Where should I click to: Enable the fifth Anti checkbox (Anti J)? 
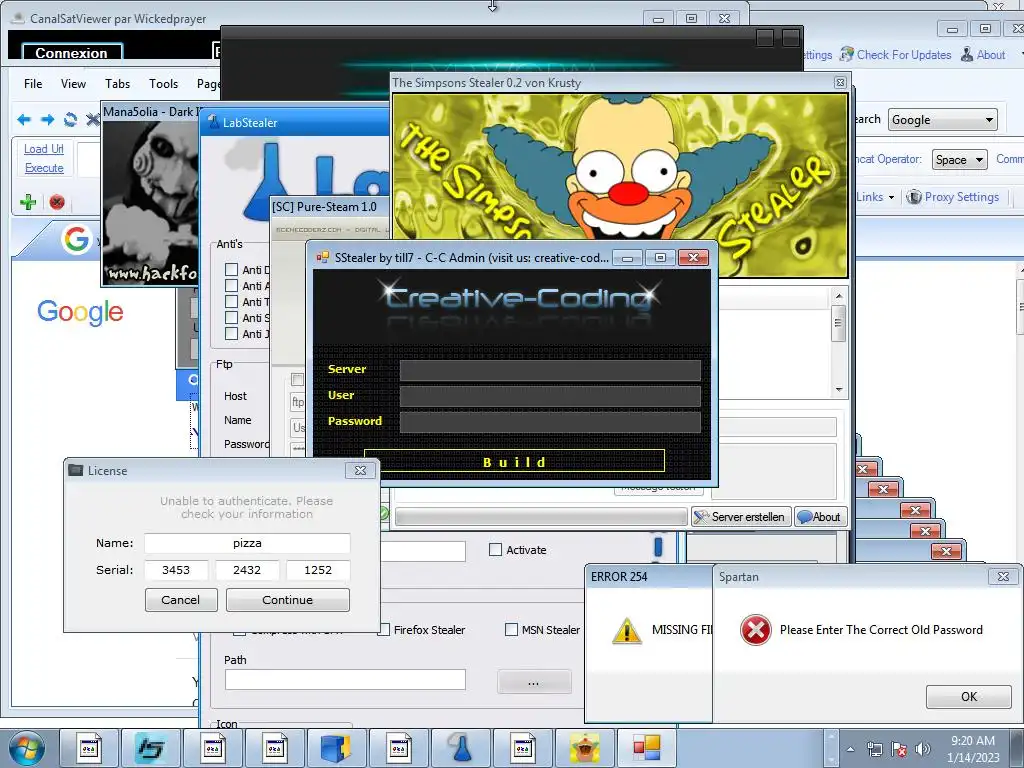[x=231, y=334]
